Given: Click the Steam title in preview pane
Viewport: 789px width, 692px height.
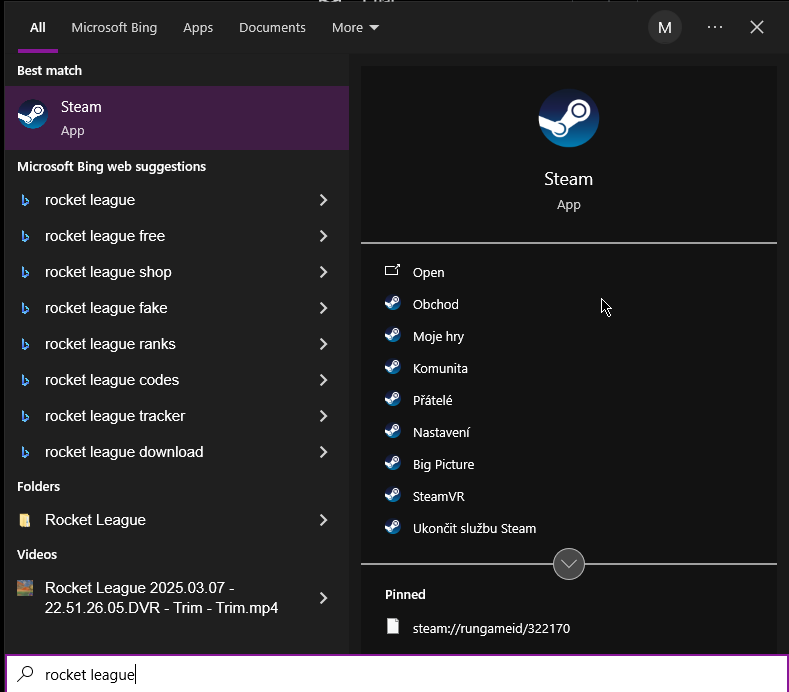Looking at the screenshot, I should 569,179.
